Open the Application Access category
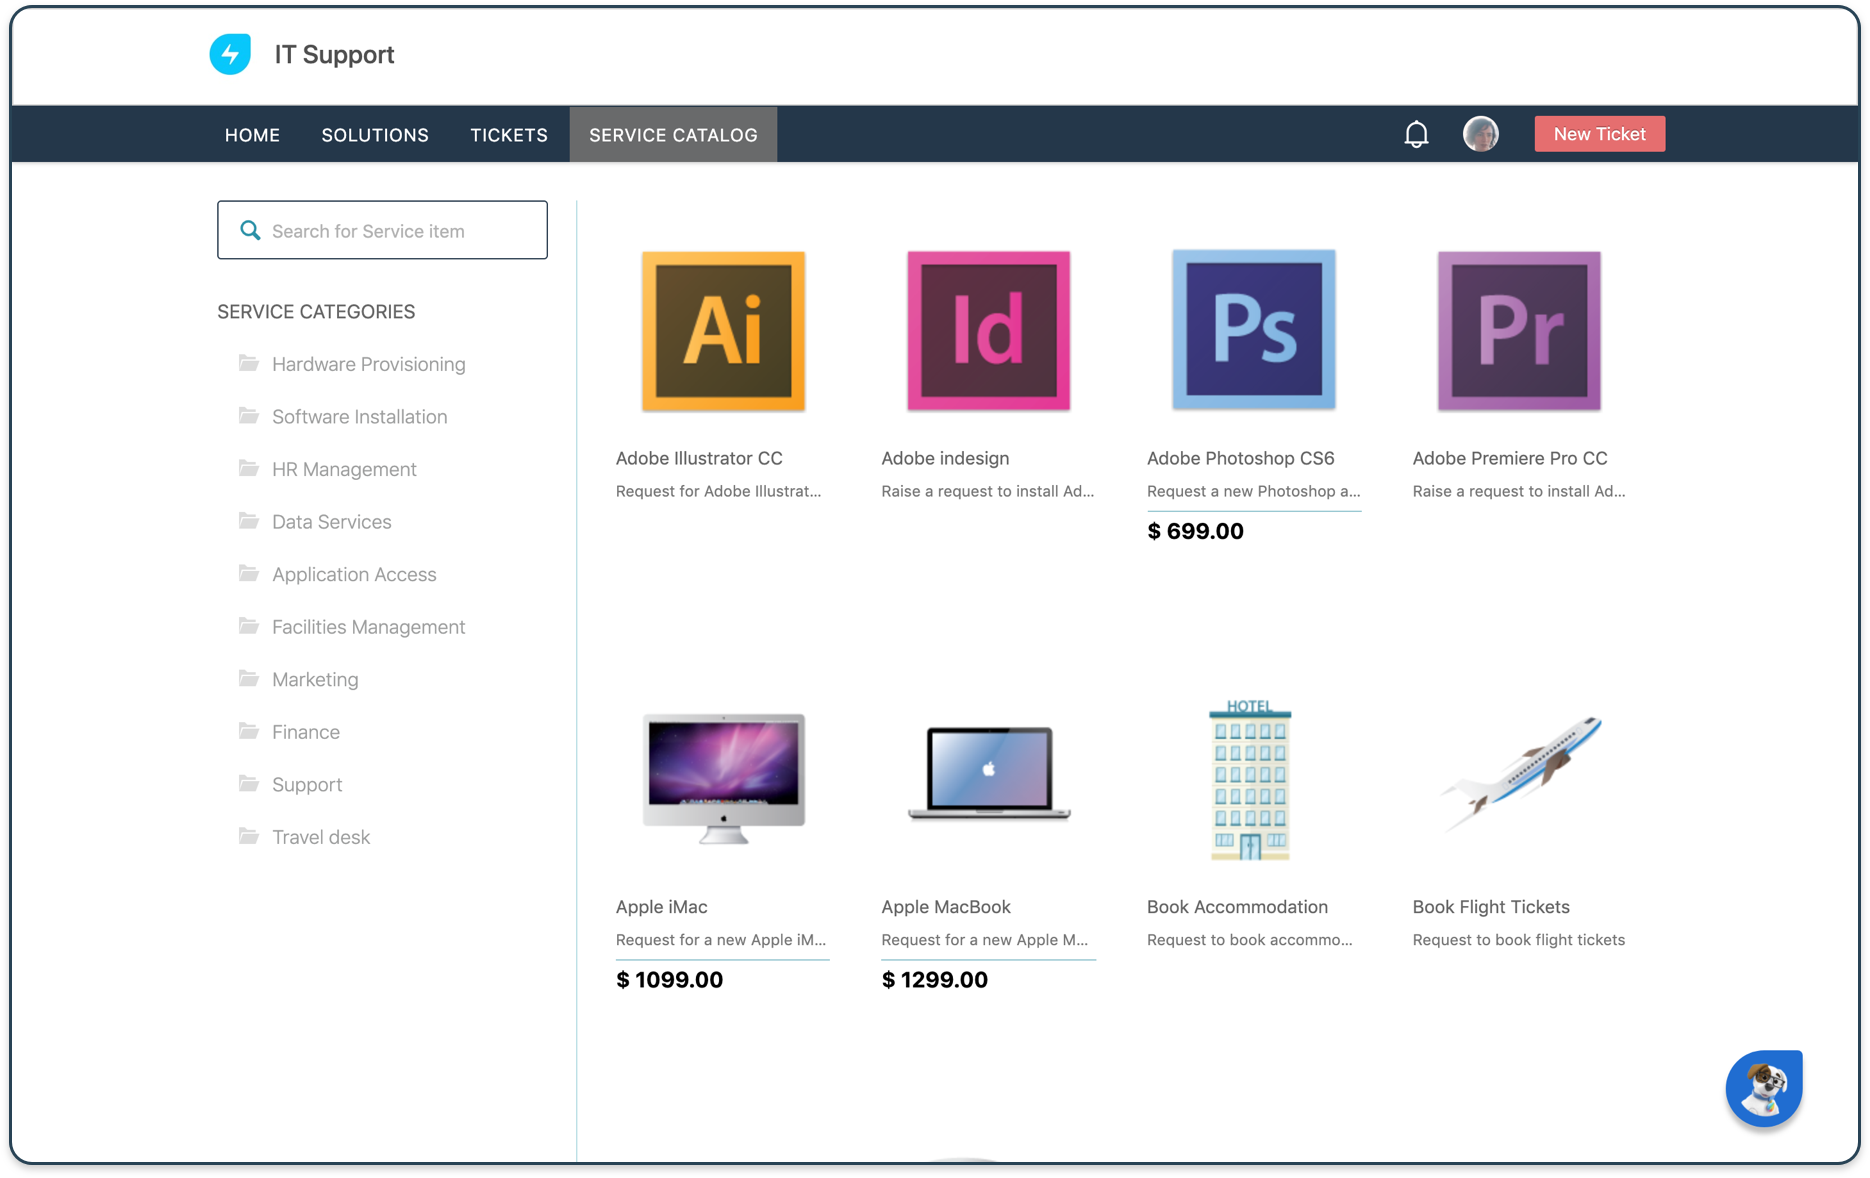 (354, 574)
